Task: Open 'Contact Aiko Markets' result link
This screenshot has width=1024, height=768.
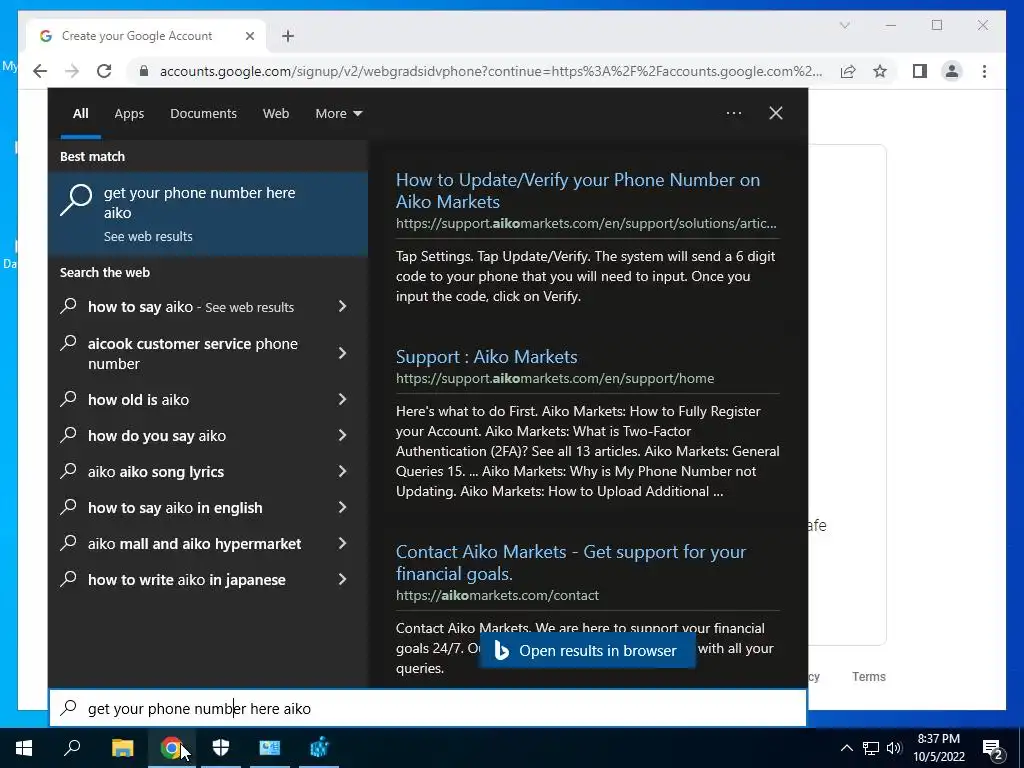Action: click(x=571, y=562)
